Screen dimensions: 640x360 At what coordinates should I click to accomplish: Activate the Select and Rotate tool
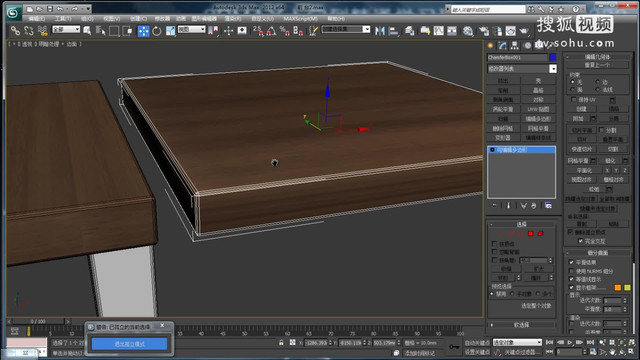point(157,31)
